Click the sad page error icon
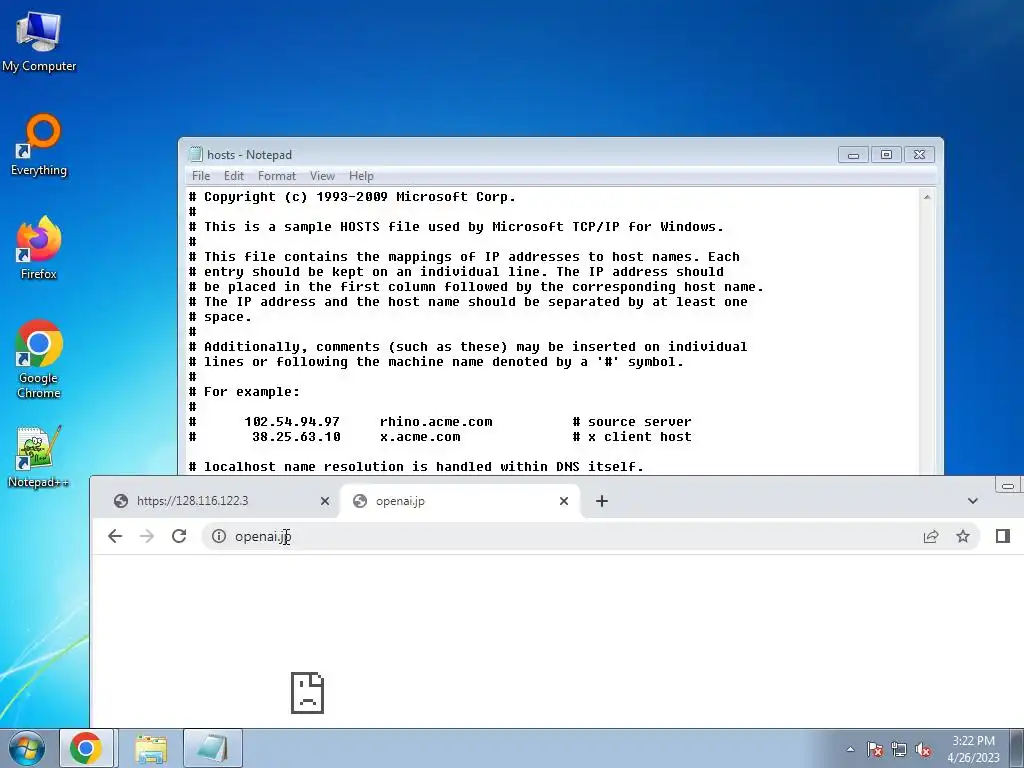1024x768 pixels. pyautogui.click(x=308, y=693)
